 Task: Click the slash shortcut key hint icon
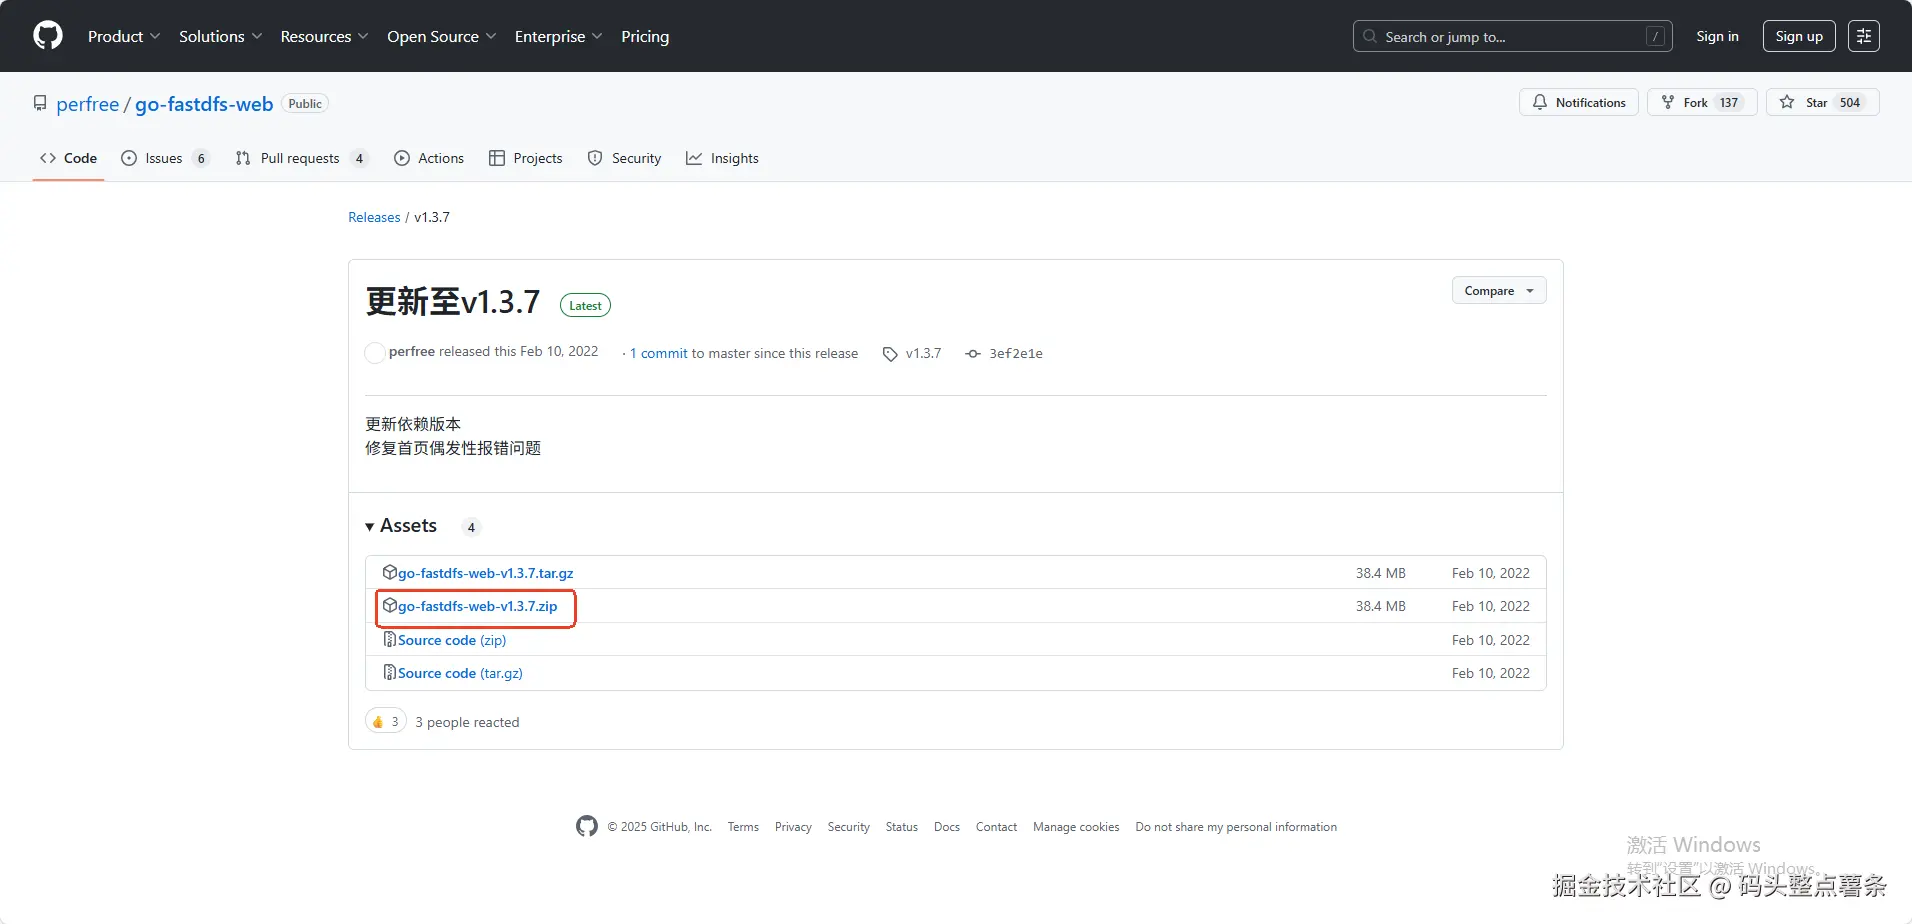pos(1656,36)
